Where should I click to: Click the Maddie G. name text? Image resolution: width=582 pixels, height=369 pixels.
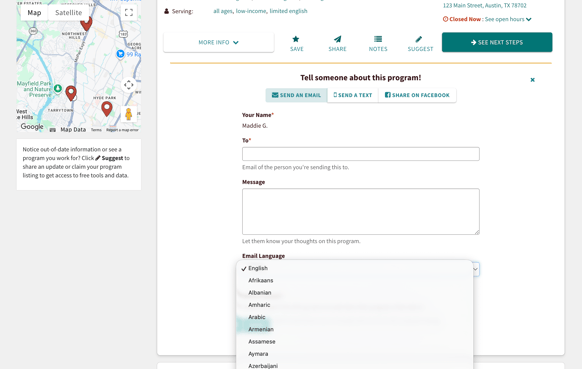tap(255, 126)
